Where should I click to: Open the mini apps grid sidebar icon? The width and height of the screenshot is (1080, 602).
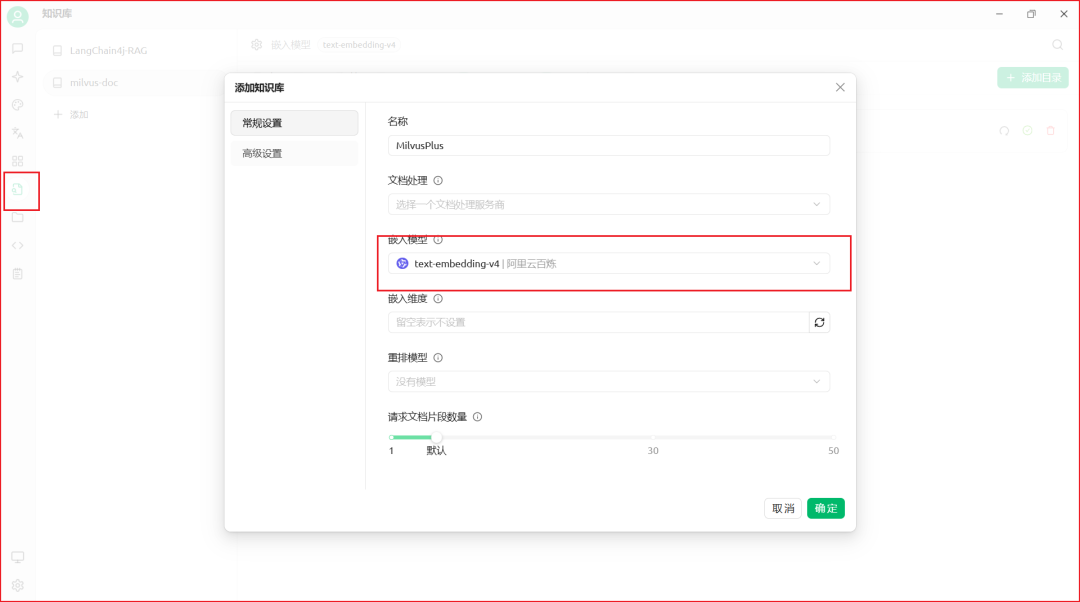coord(18,161)
